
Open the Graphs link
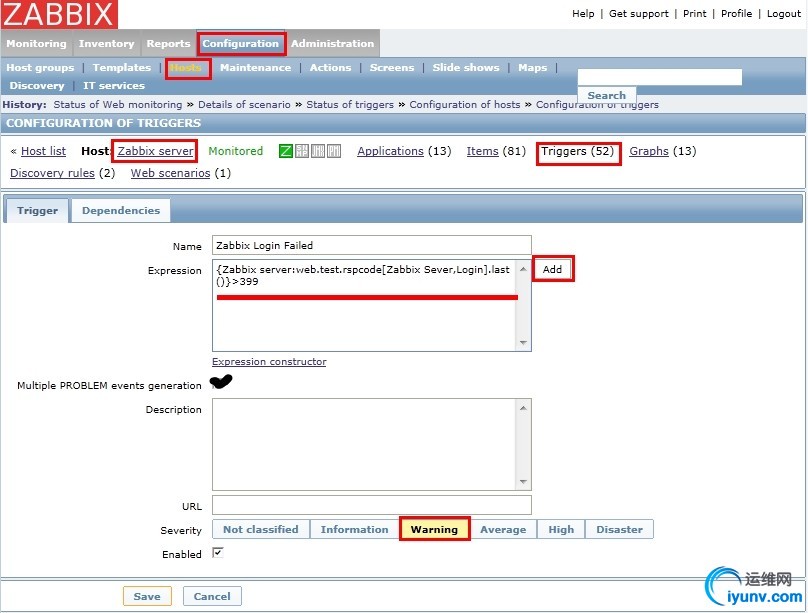(649, 151)
